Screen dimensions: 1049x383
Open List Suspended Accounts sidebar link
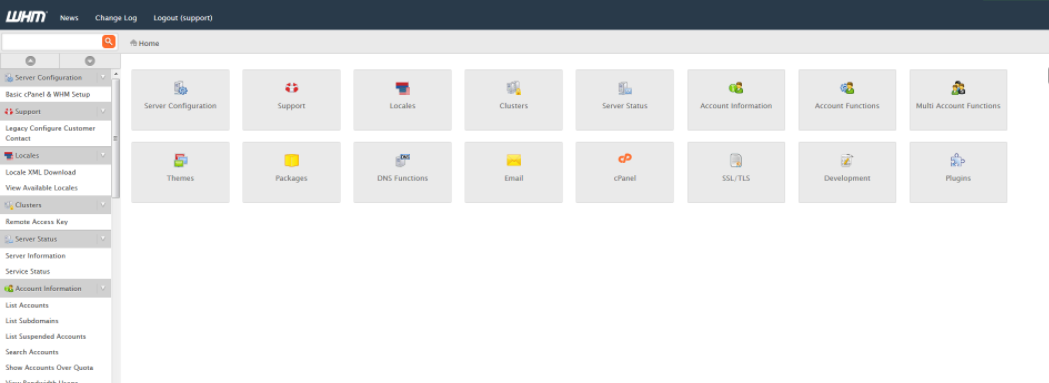[45, 337]
